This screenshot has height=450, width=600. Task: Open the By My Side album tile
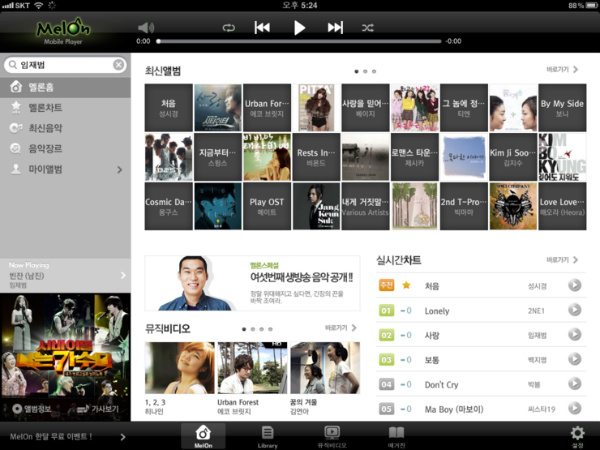click(x=562, y=108)
